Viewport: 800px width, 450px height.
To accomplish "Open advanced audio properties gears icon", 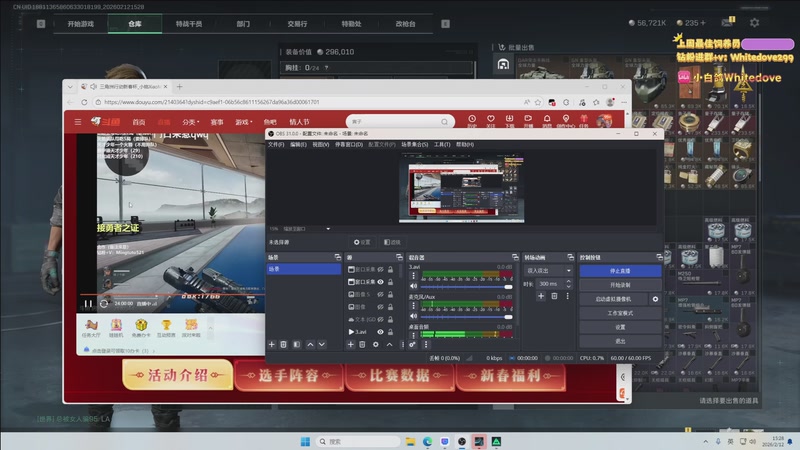I will point(412,345).
